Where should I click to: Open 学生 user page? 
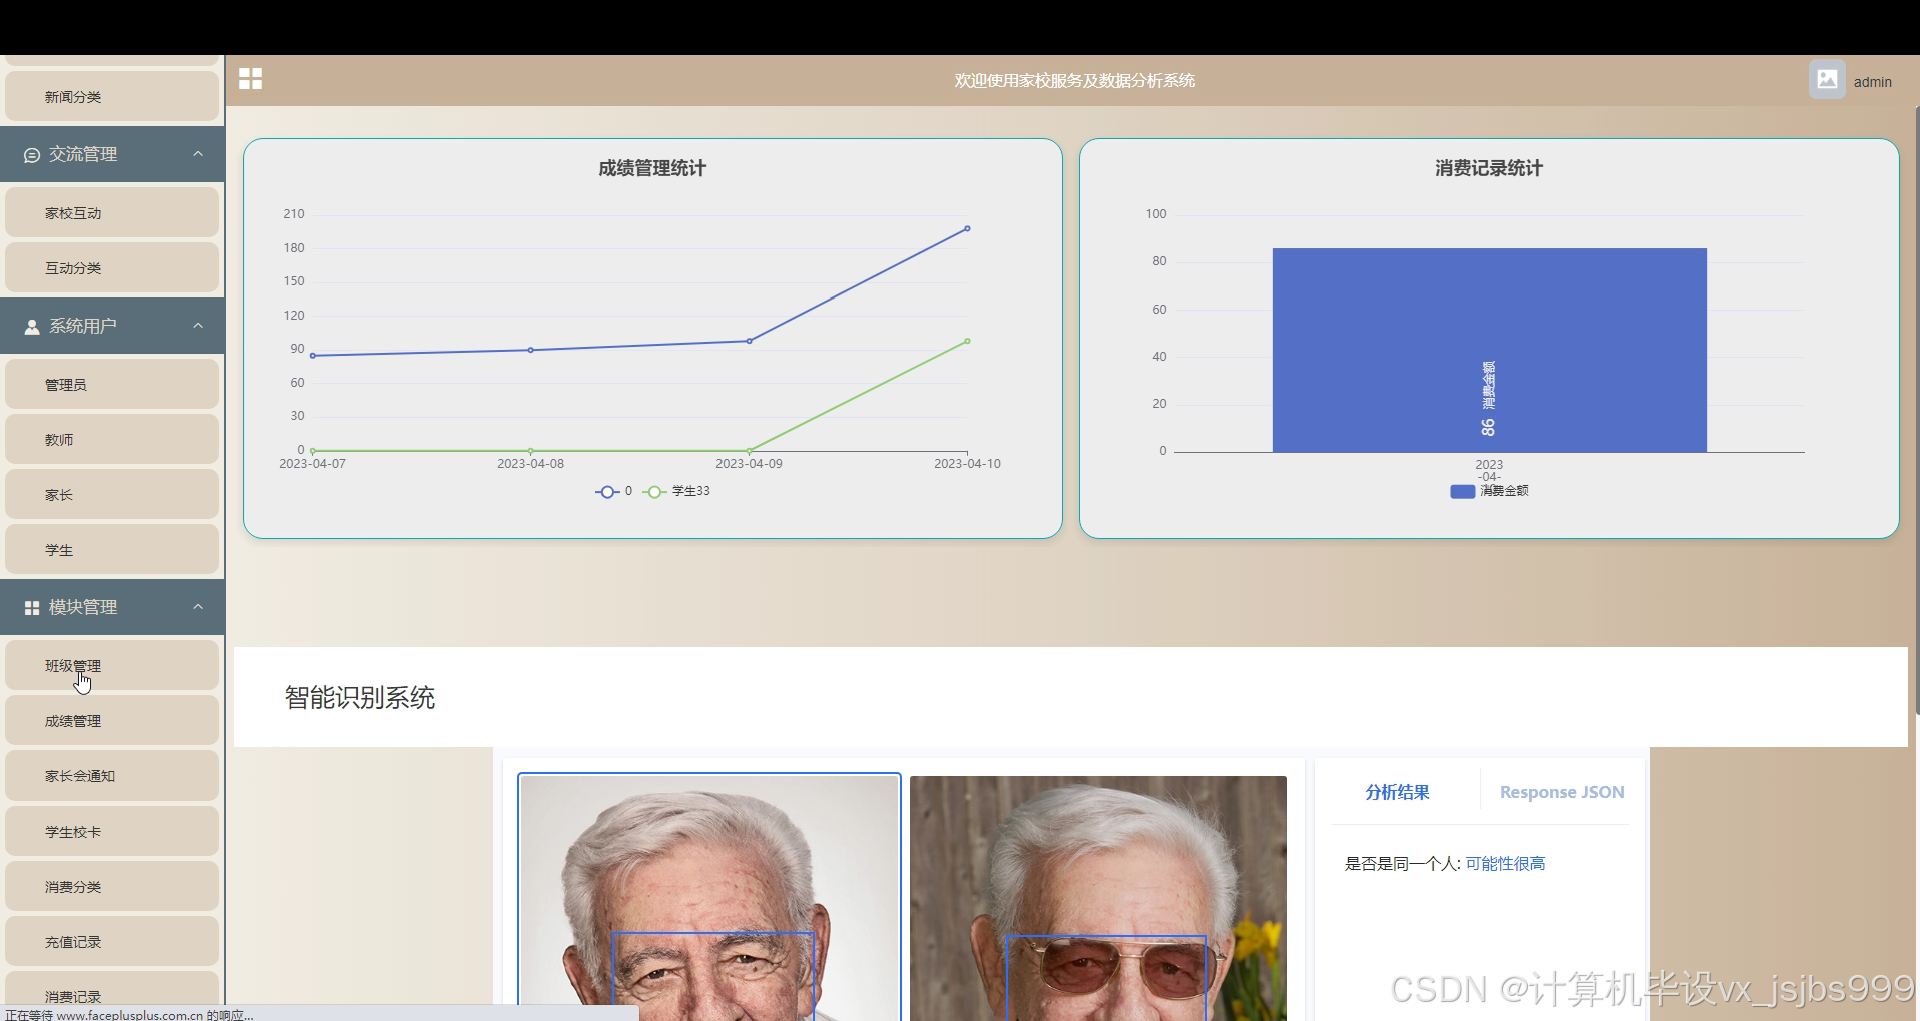click(112, 550)
